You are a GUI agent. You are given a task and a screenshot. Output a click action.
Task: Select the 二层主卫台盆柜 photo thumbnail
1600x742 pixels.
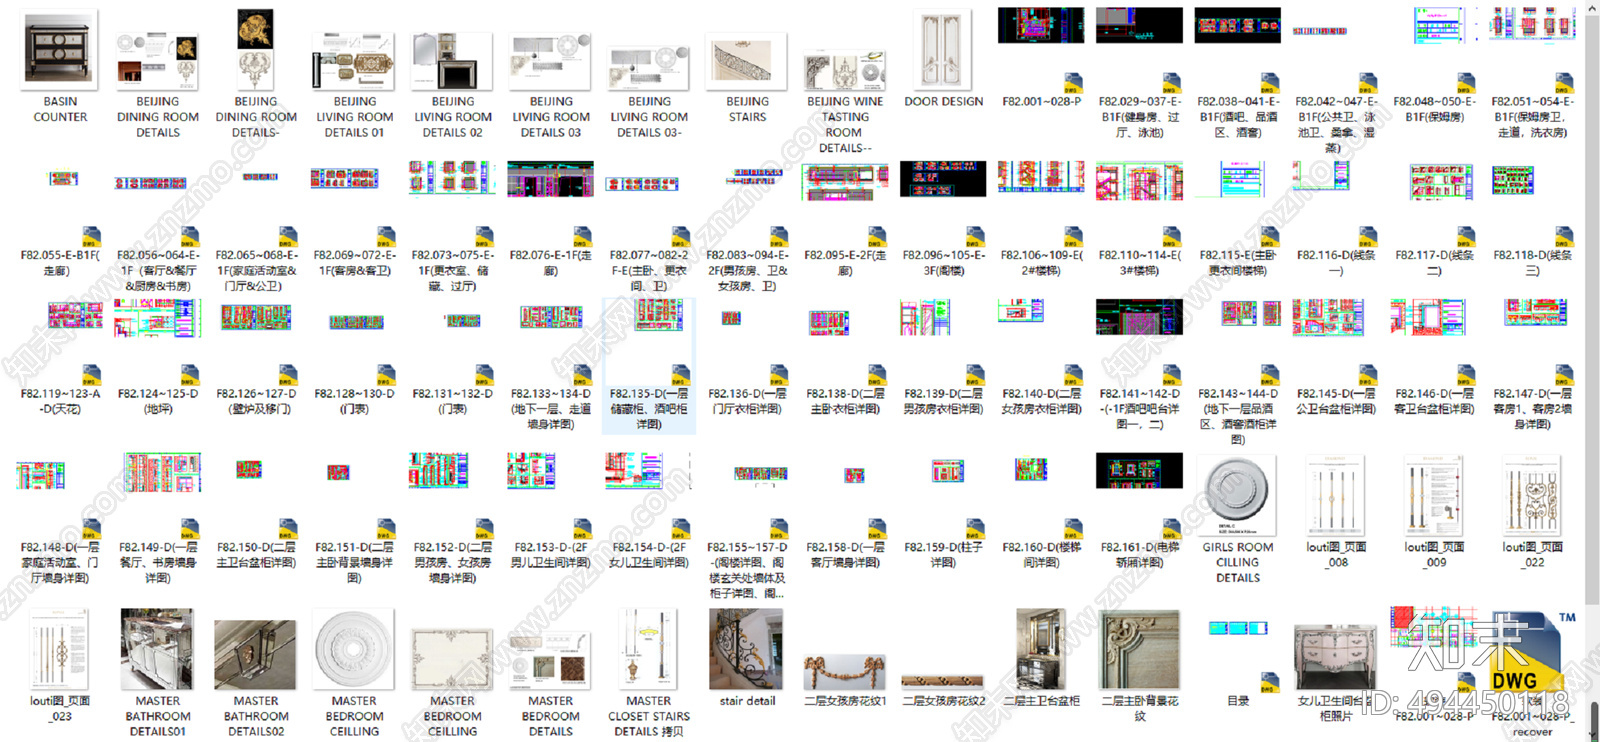click(x=1041, y=650)
